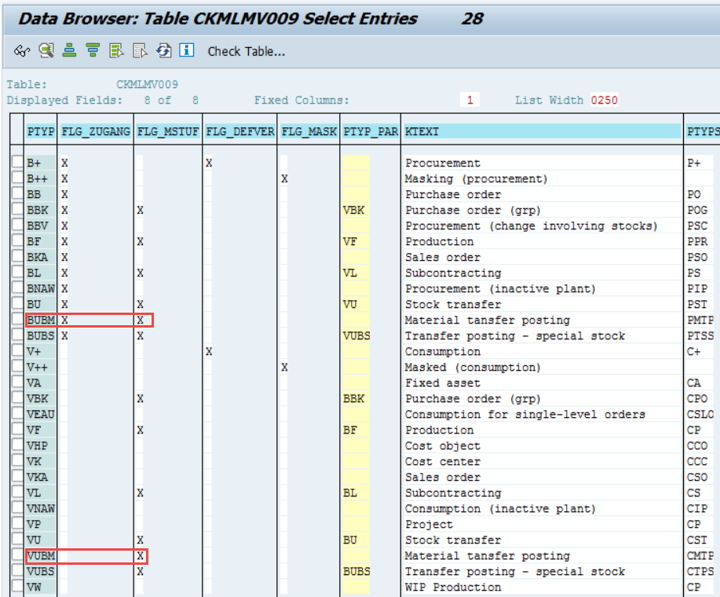Image resolution: width=720 pixels, height=597 pixels.
Task: Select the PTYP column header
Action: 40,131
